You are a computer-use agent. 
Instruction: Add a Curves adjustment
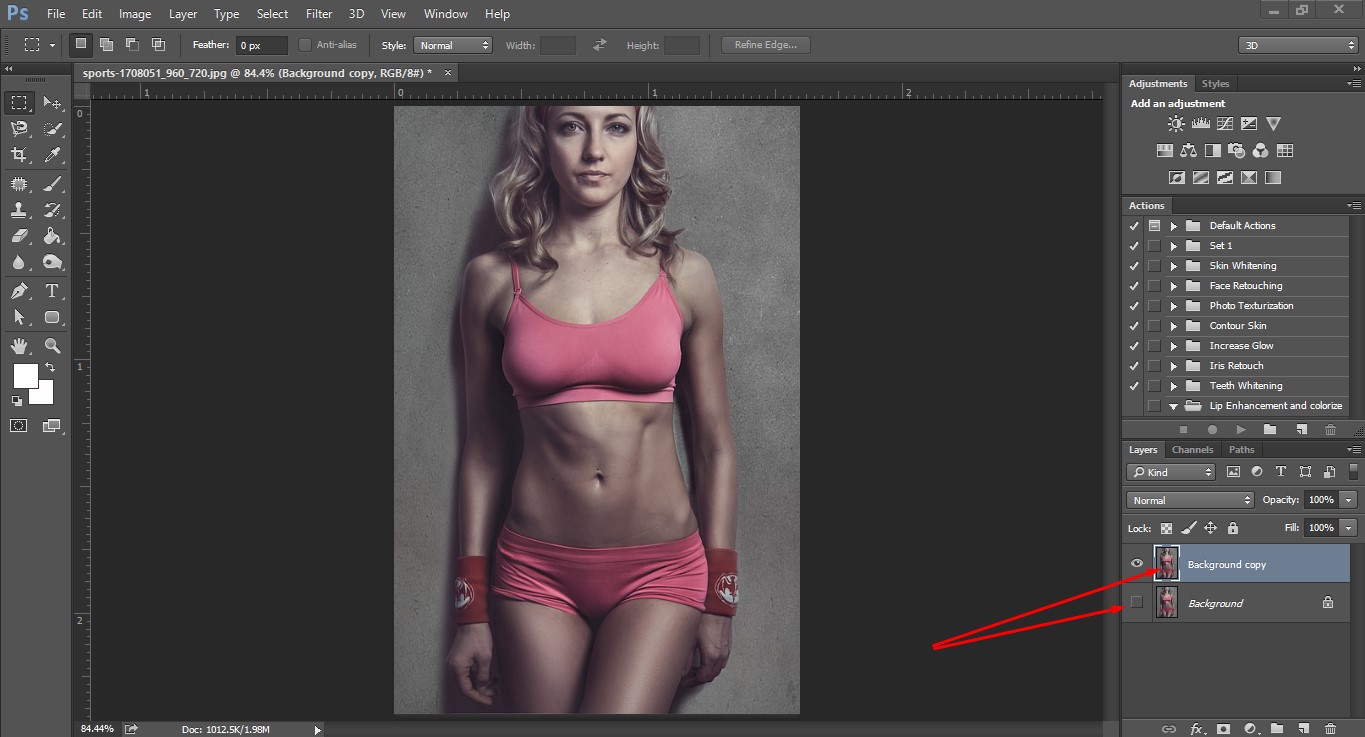tap(1225, 124)
